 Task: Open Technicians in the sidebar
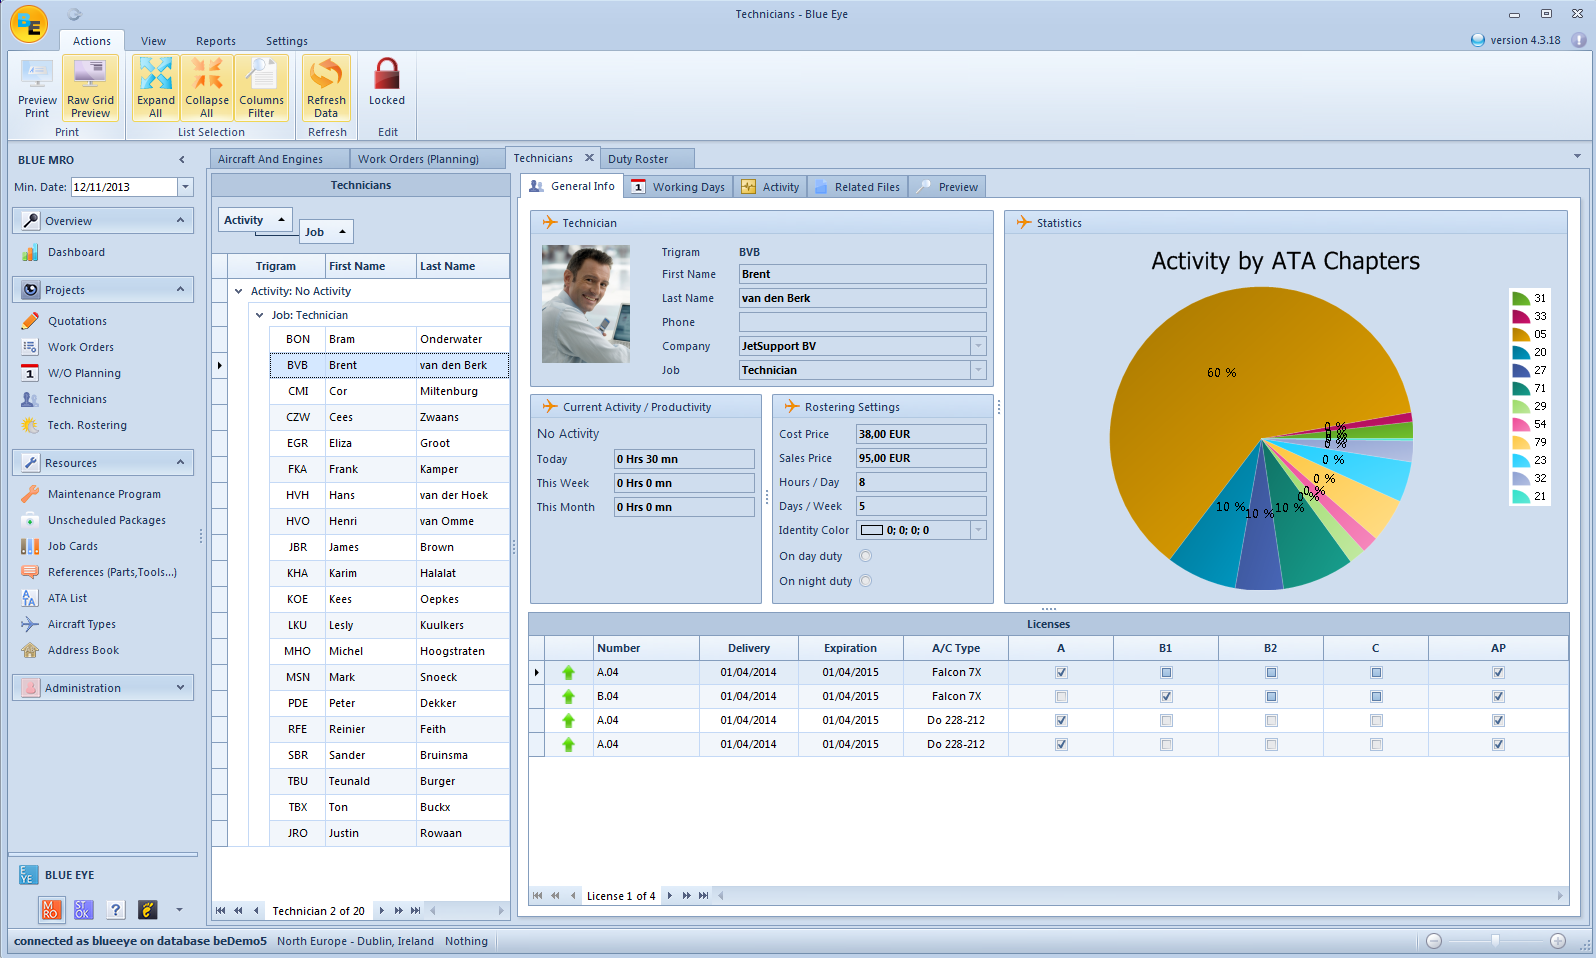[77, 399]
